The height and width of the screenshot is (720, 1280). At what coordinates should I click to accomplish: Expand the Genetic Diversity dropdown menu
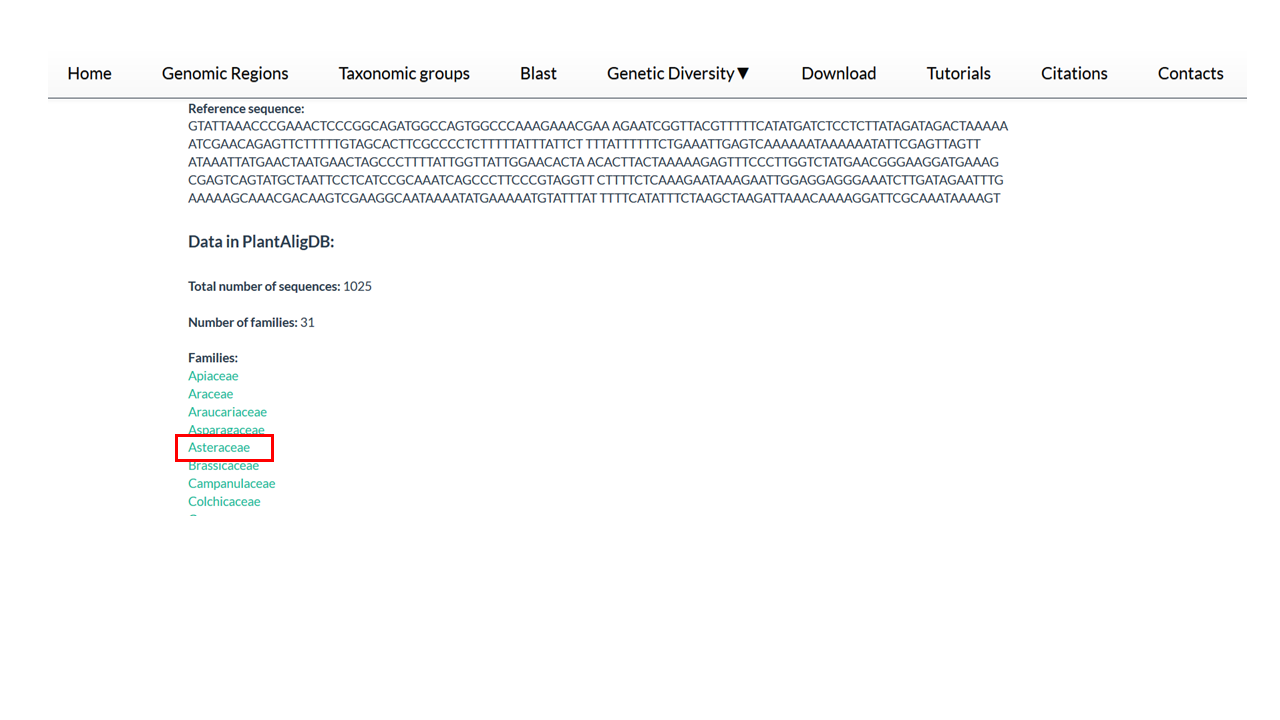point(679,73)
